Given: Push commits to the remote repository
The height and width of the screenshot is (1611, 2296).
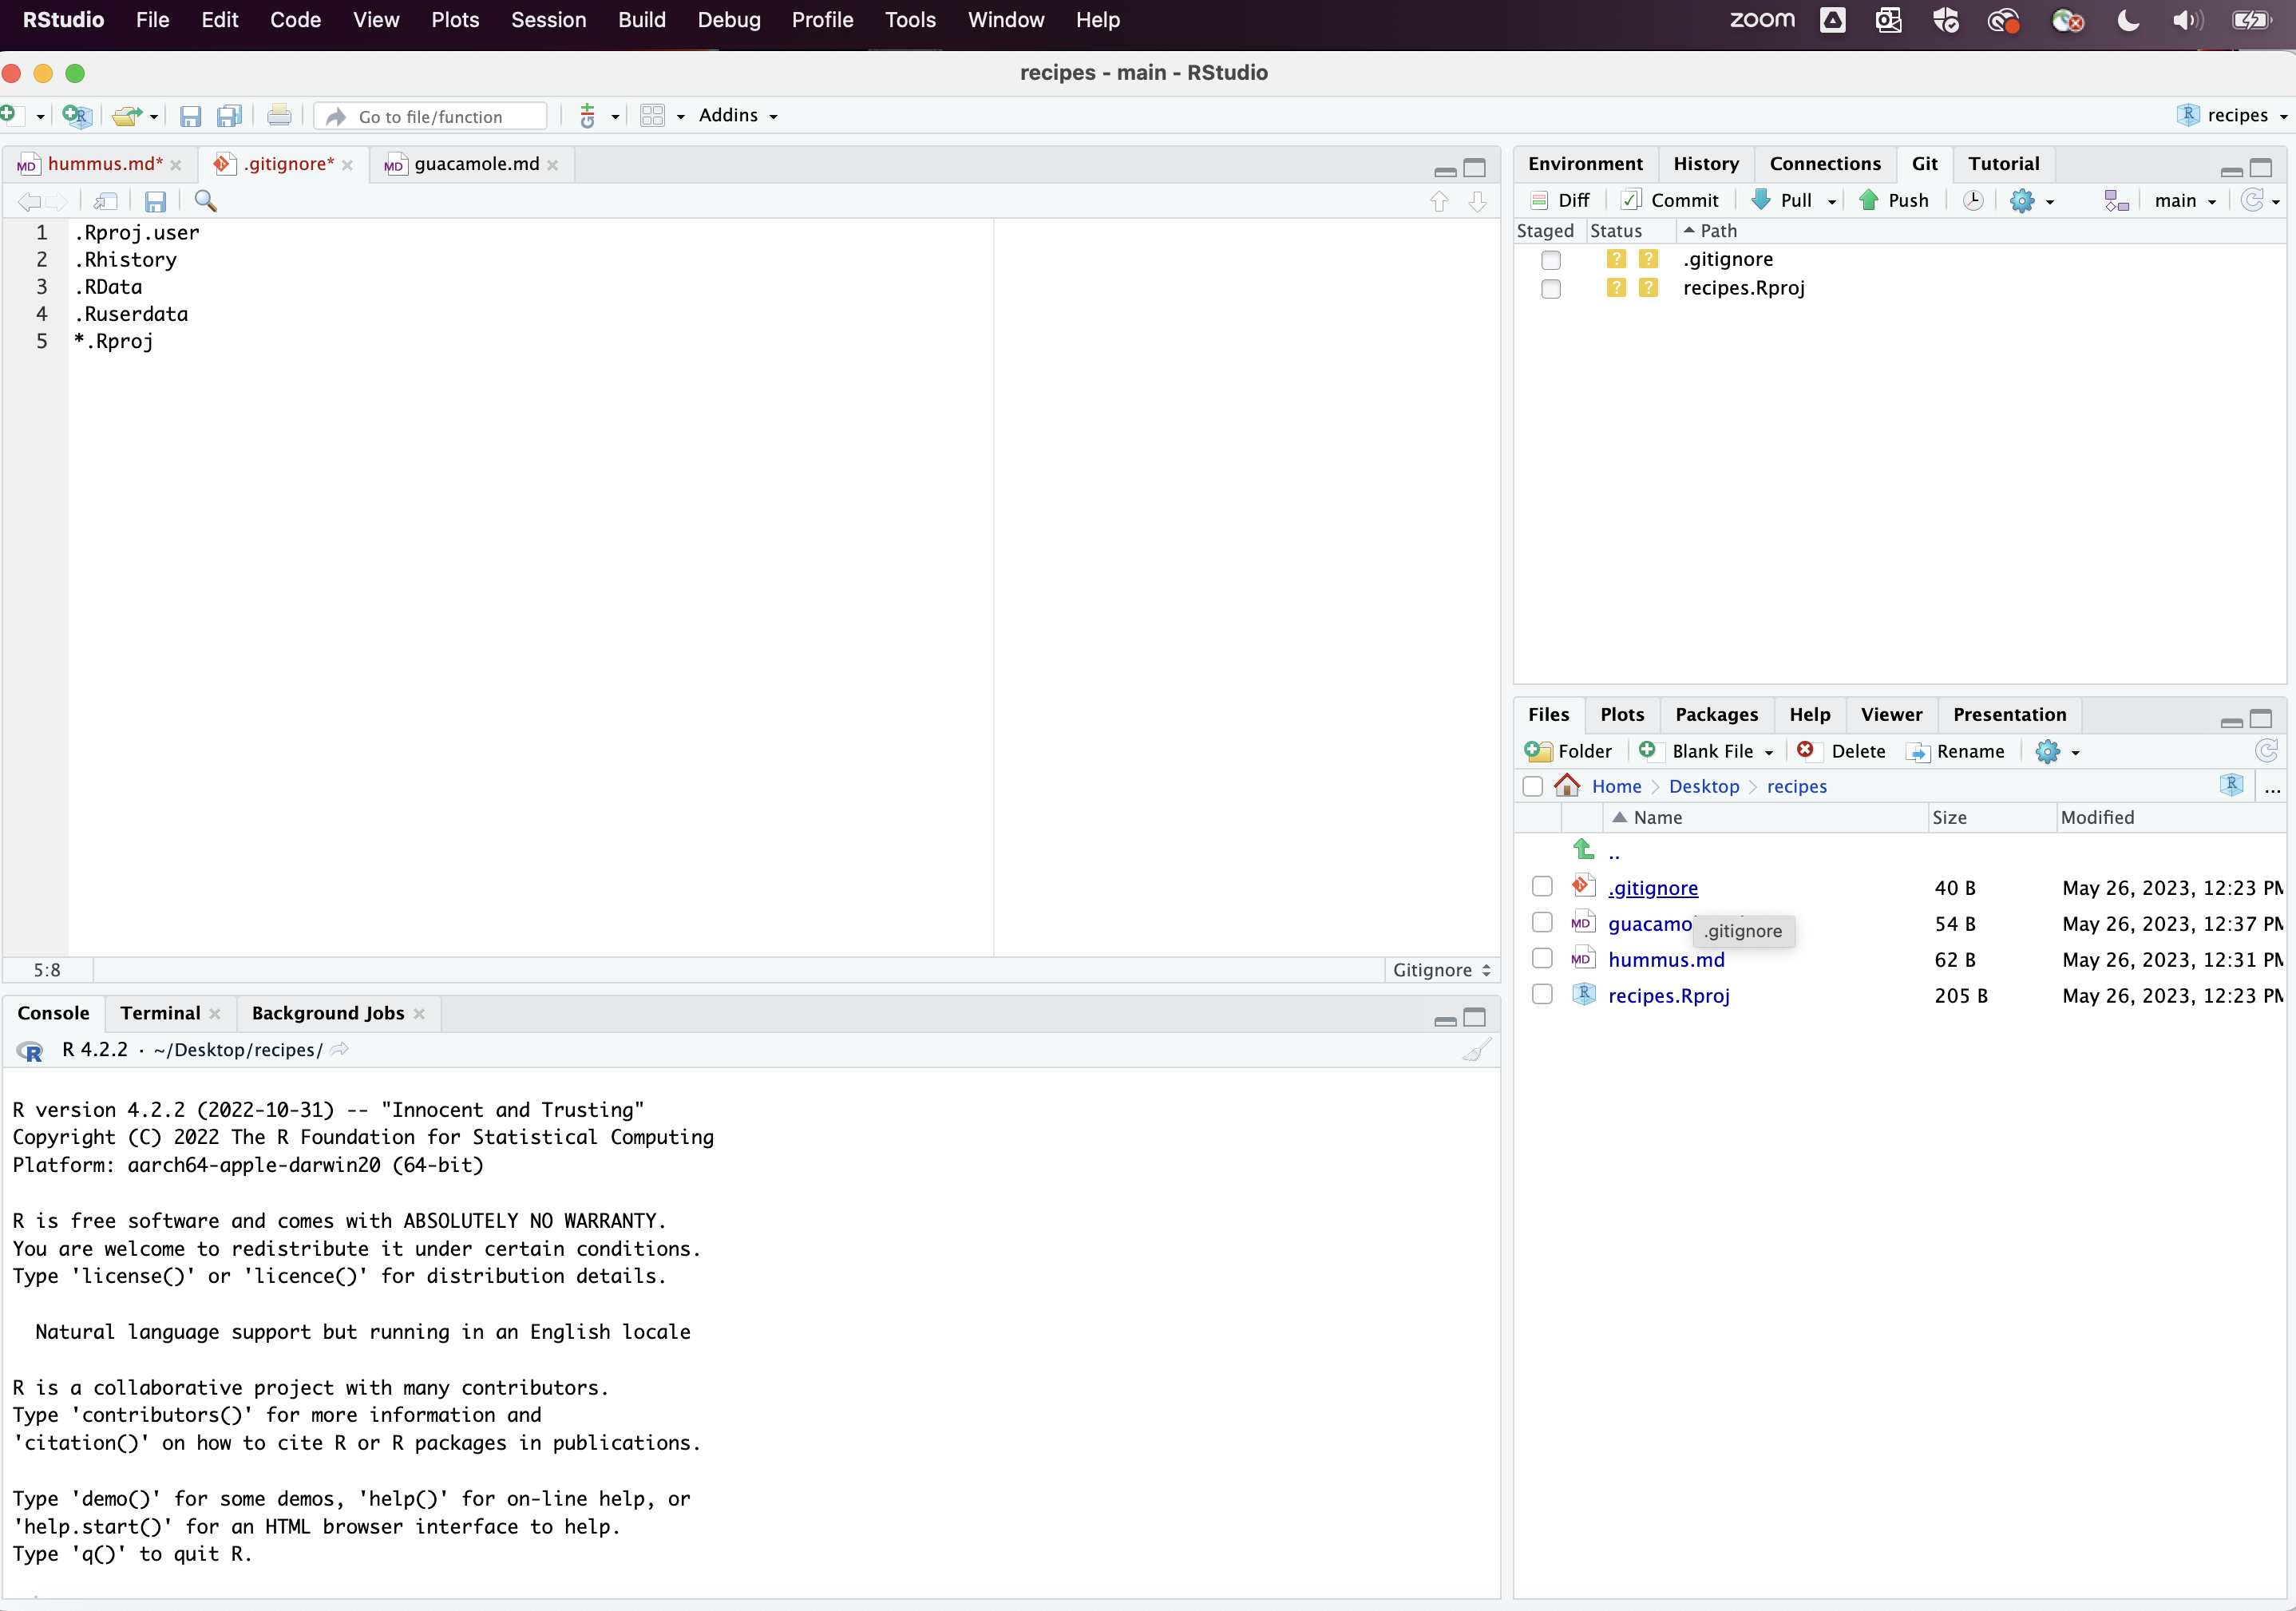Looking at the screenshot, I should coord(1894,199).
